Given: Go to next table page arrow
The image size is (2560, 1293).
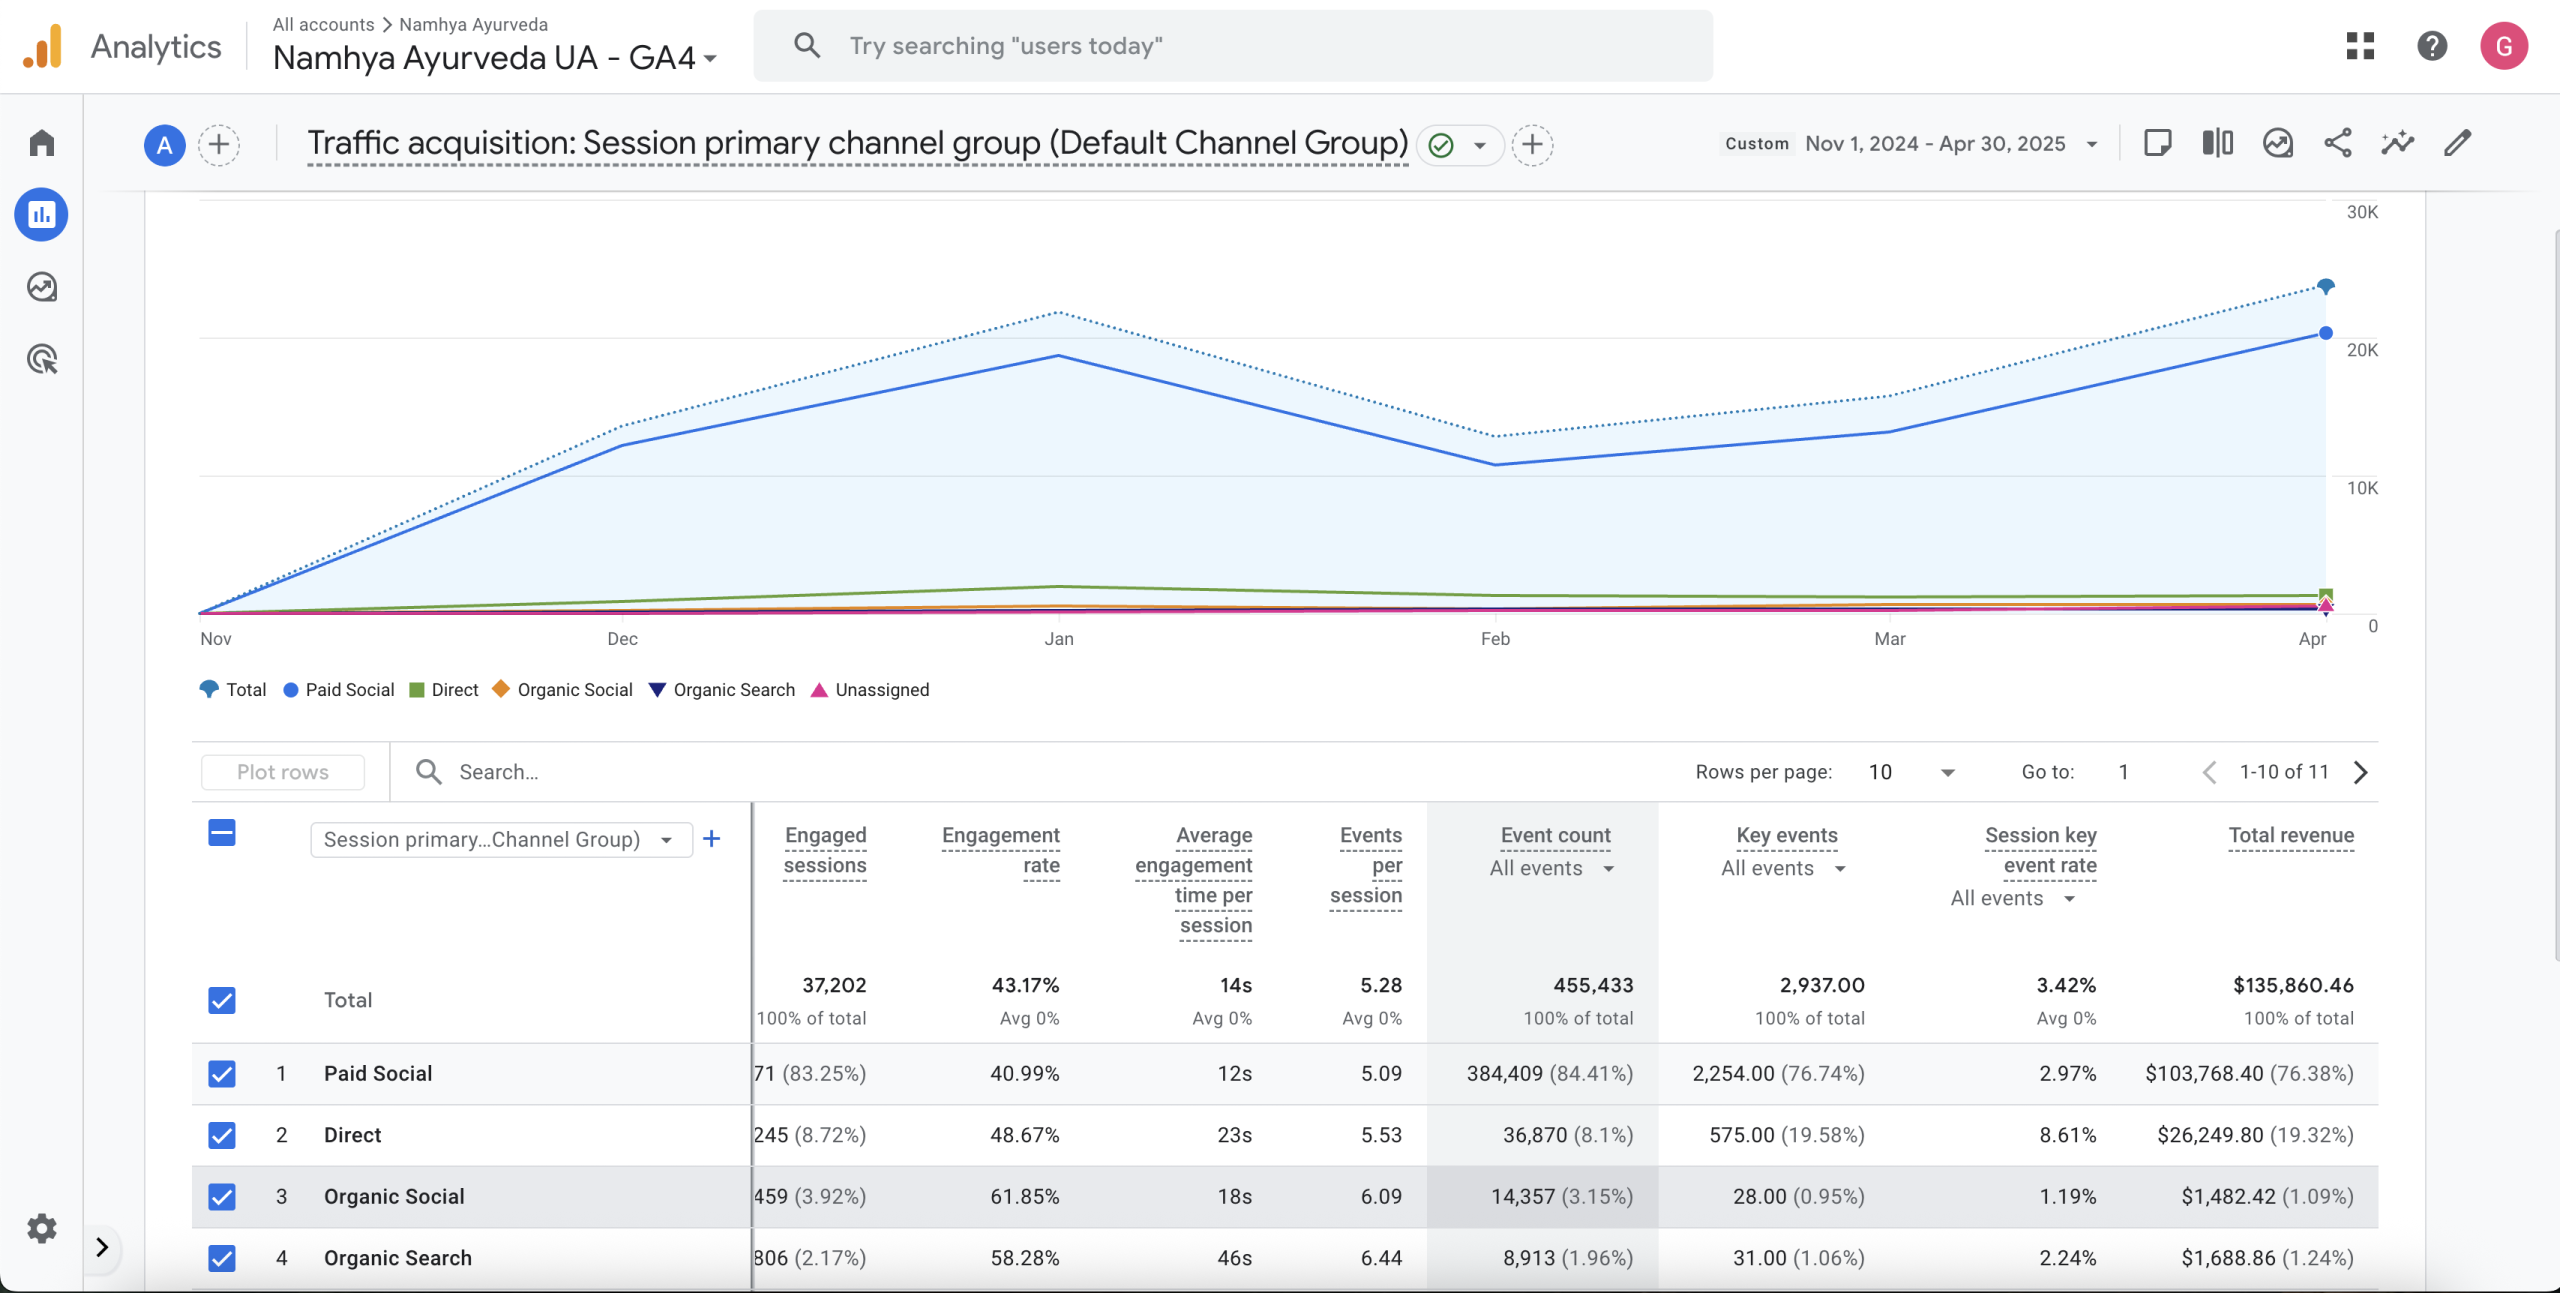Looking at the screenshot, I should pyautogui.click(x=2361, y=771).
